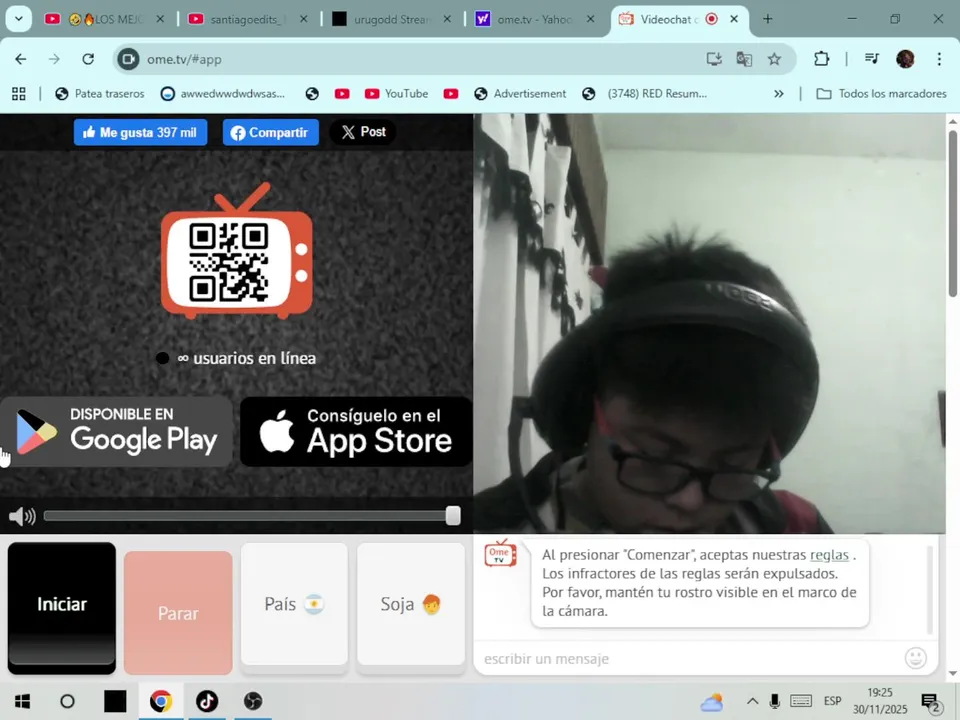
Task: Go back to previous page
Action: tap(21, 59)
